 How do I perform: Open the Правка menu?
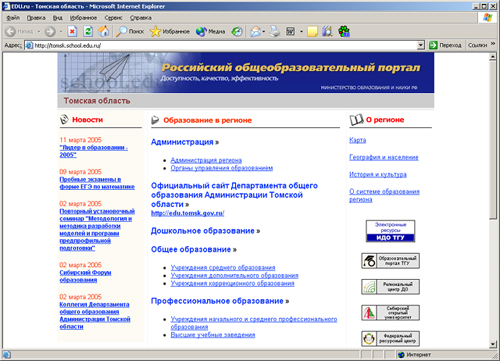(36, 18)
